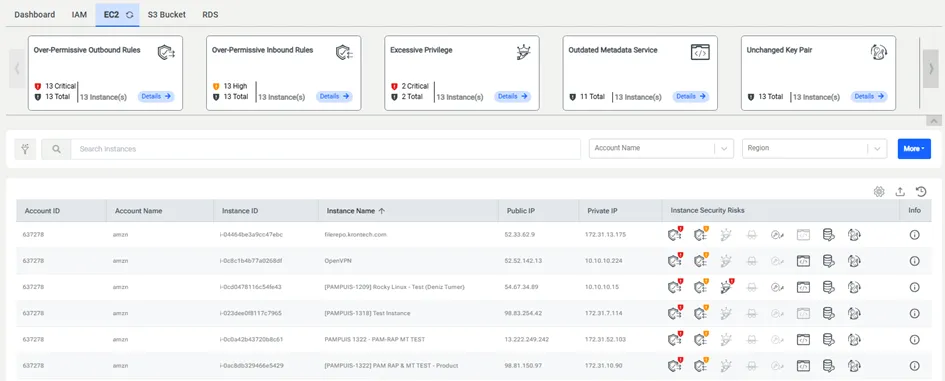Screen dimensions: 945x381
Task: Switch to the RDS tab
Action: pyautogui.click(x=210, y=14)
